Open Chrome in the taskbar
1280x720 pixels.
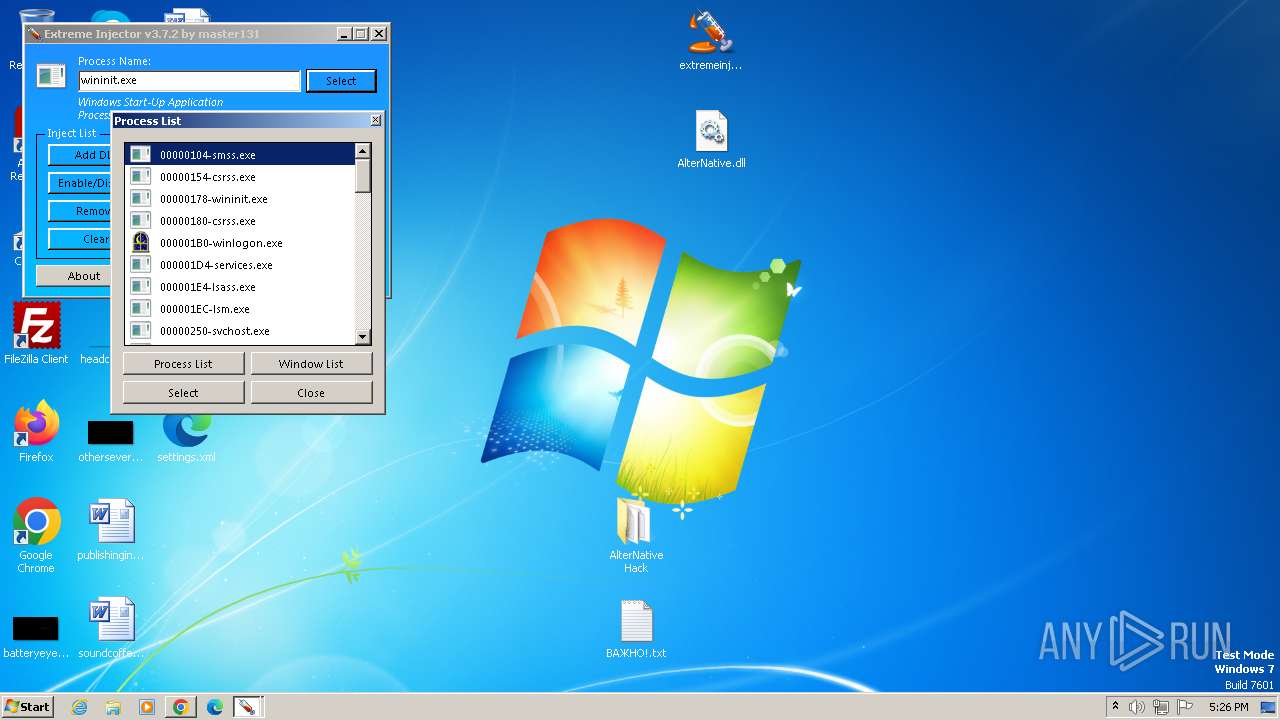(181, 707)
